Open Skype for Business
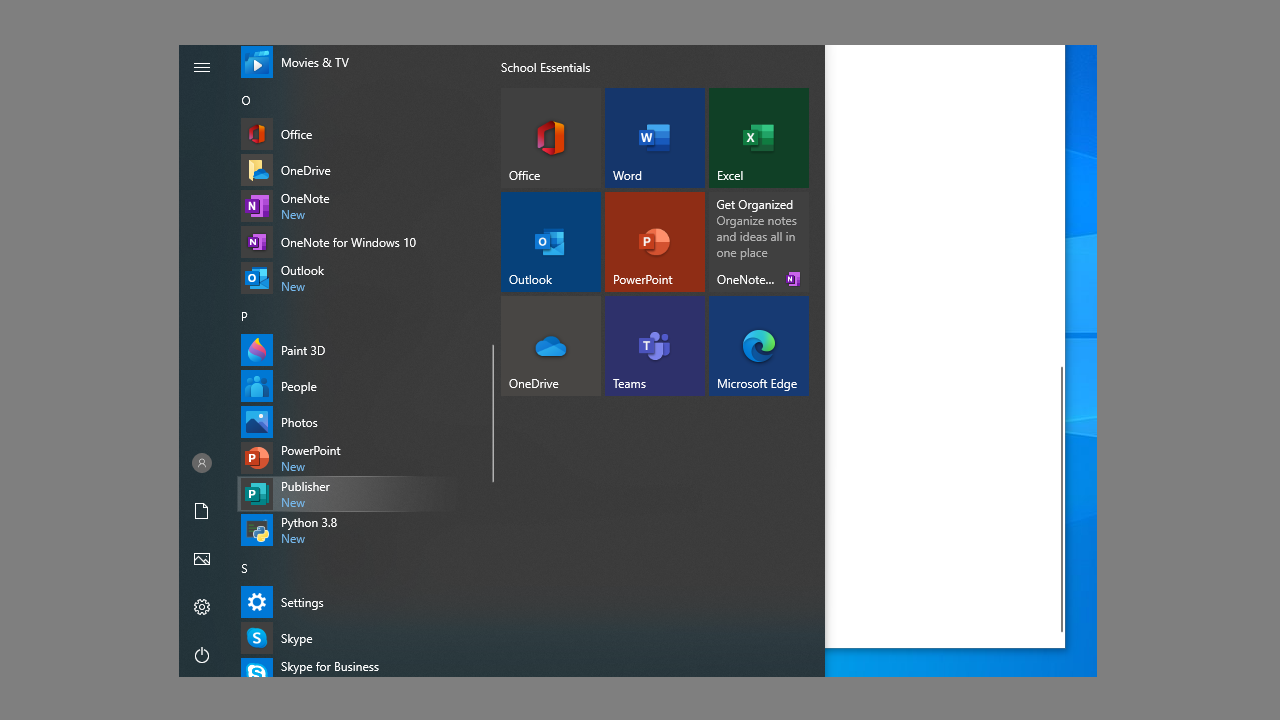This screenshot has height=720, width=1280. (x=348, y=667)
